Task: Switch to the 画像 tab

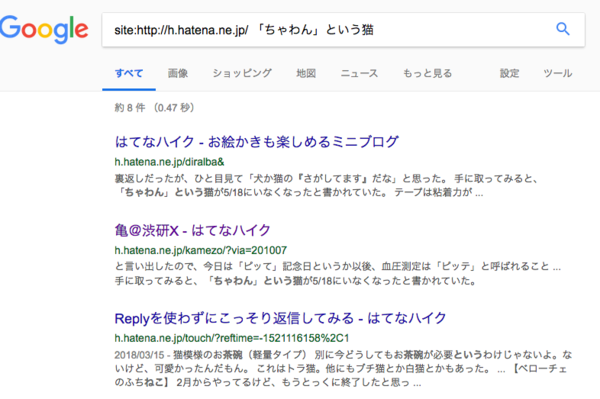Action: (x=178, y=73)
